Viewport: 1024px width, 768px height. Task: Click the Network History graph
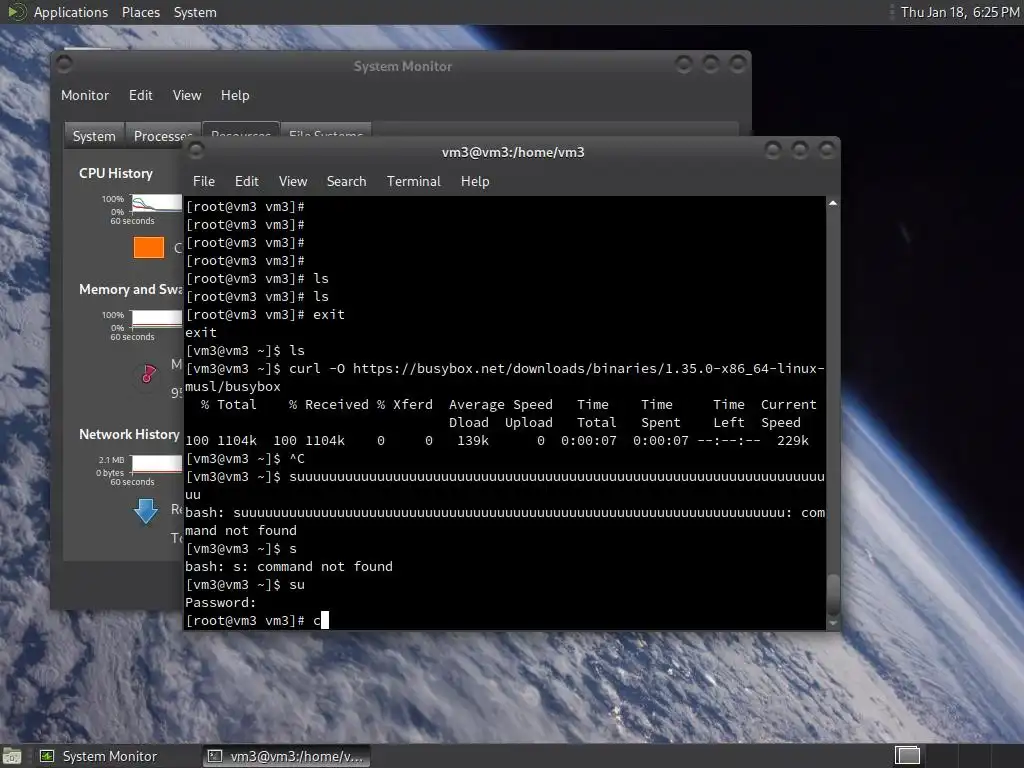pos(156,464)
